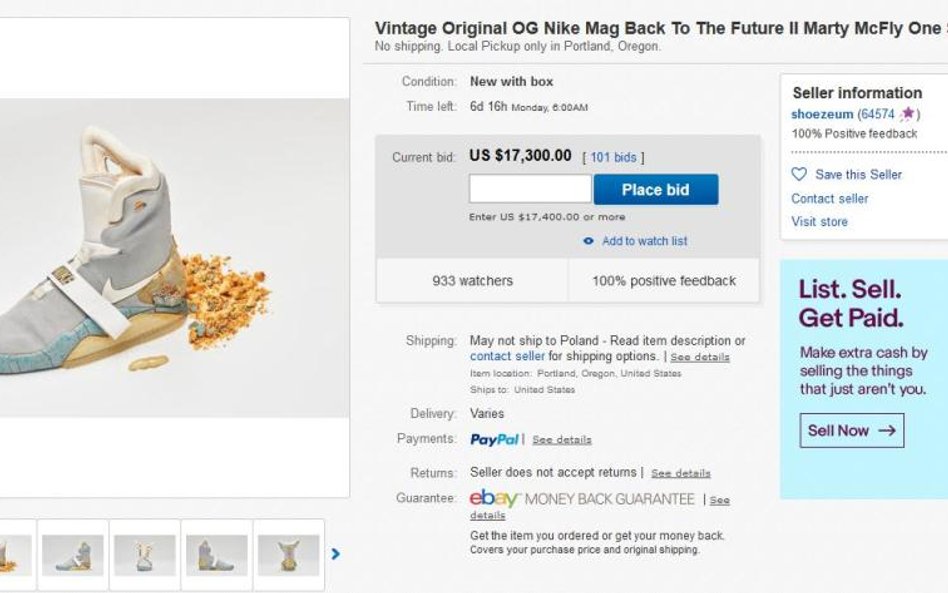The width and height of the screenshot is (948, 593).
Task: Select the middle image thumbnail
Action: [145, 554]
